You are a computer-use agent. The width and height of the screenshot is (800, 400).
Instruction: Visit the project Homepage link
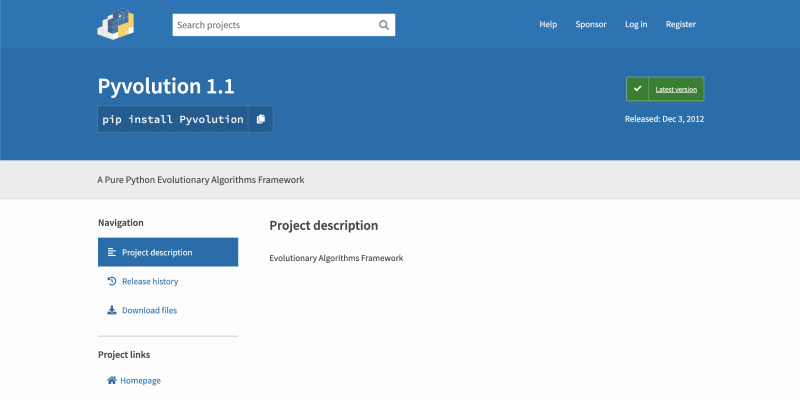tap(140, 381)
